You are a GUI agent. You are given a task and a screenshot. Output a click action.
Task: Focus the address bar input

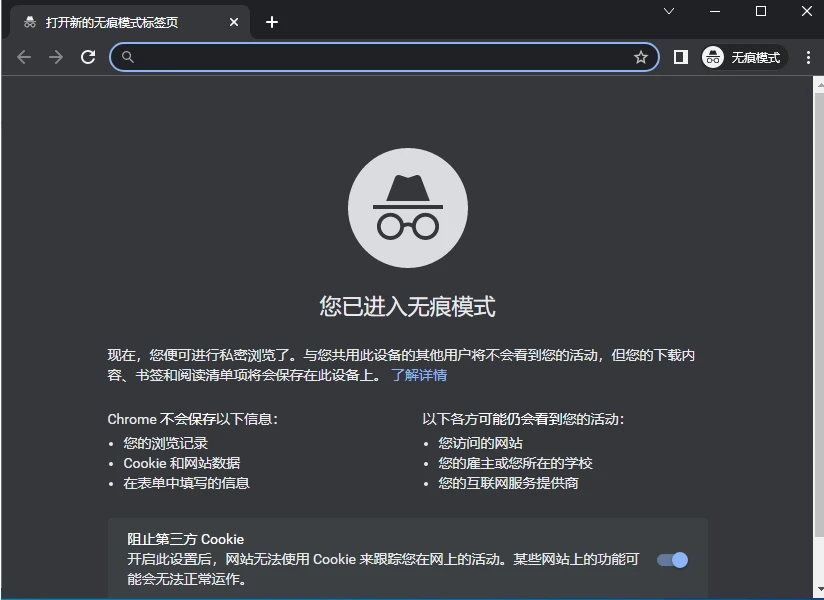[380, 57]
